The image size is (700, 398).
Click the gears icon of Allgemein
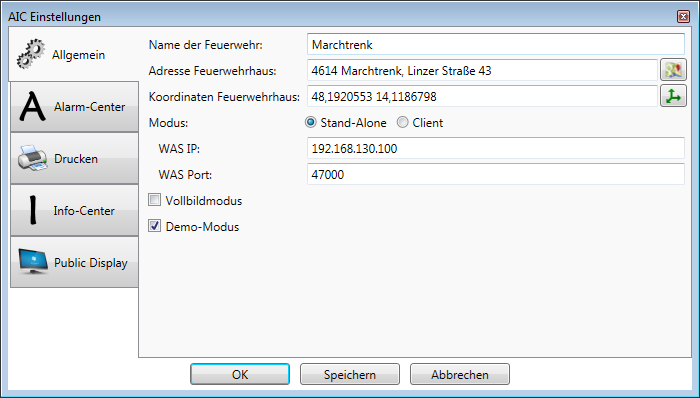tap(30, 54)
